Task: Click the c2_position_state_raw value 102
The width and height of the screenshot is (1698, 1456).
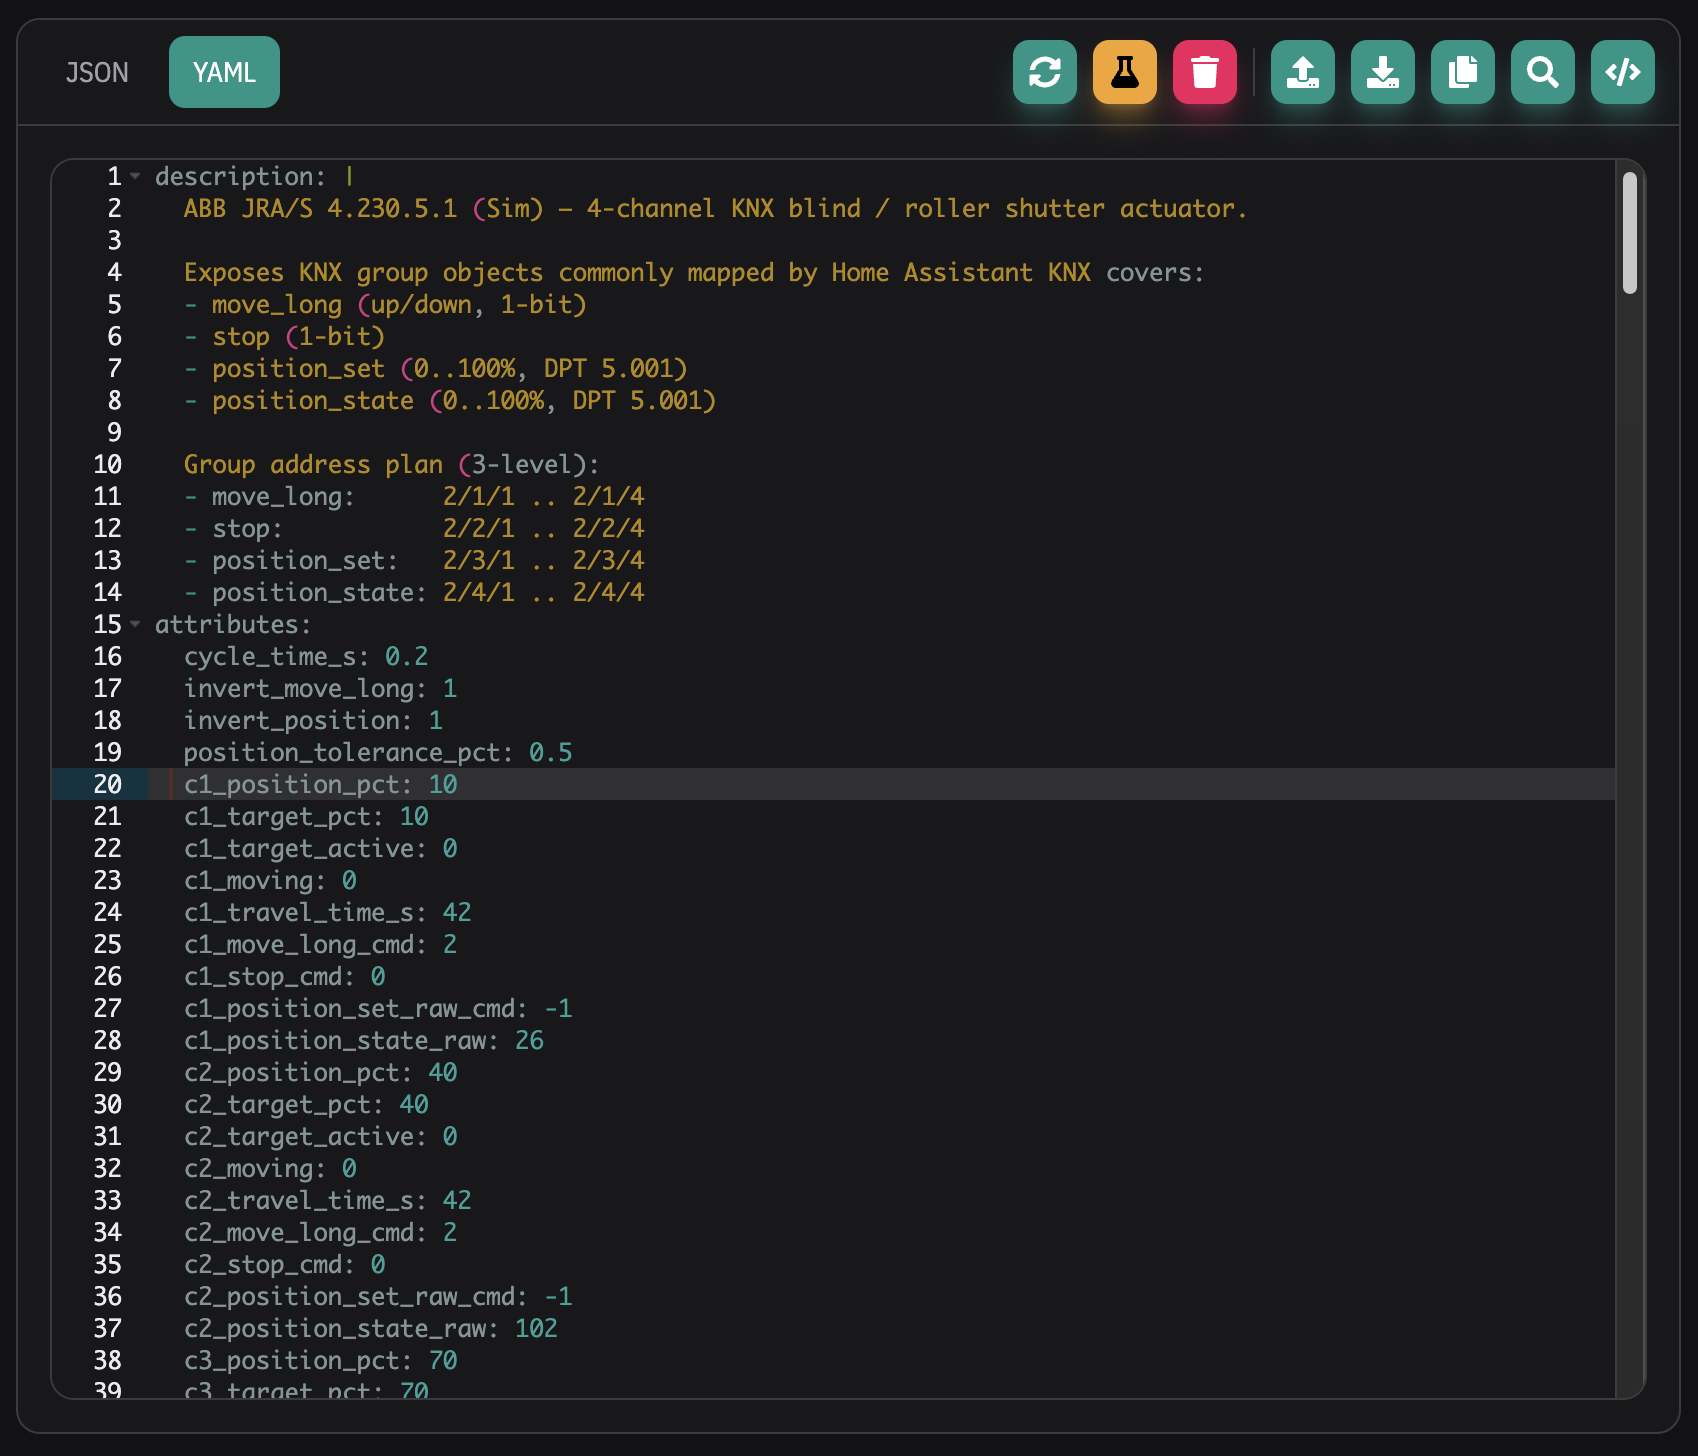Action: coord(536,1329)
